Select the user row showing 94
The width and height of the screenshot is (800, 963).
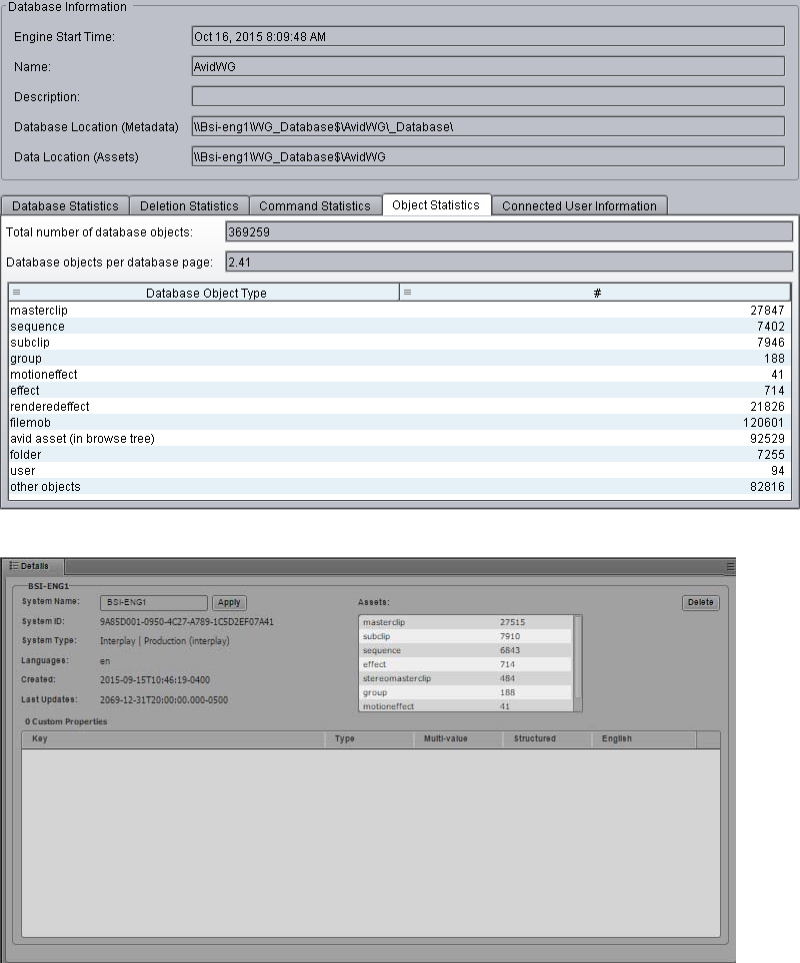[400, 470]
